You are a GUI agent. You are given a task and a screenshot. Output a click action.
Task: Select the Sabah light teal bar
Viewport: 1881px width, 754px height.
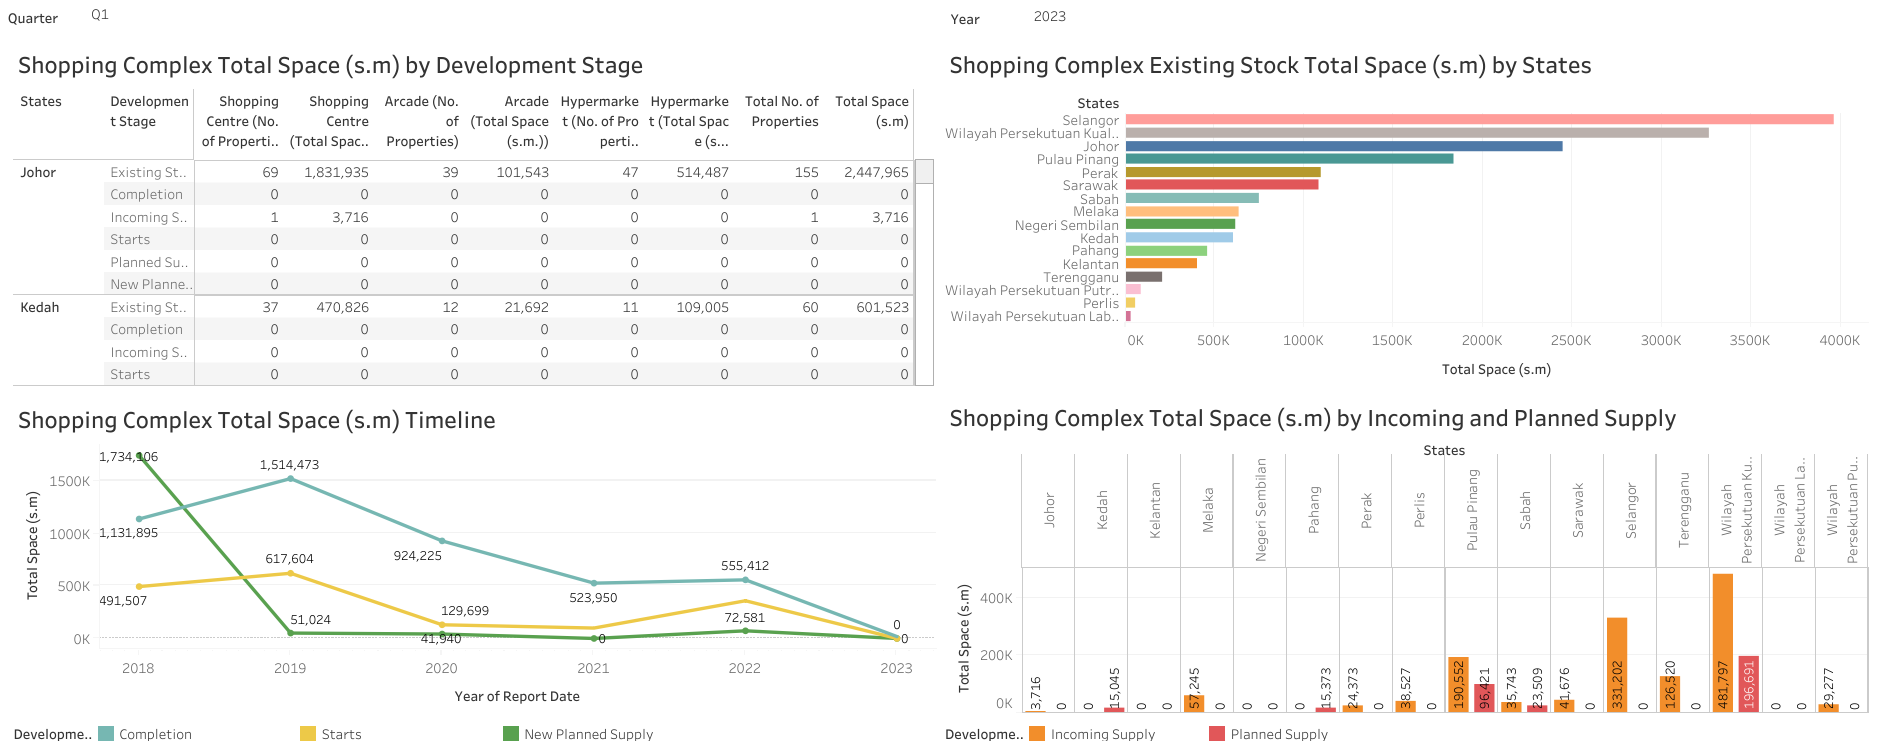(1192, 198)
